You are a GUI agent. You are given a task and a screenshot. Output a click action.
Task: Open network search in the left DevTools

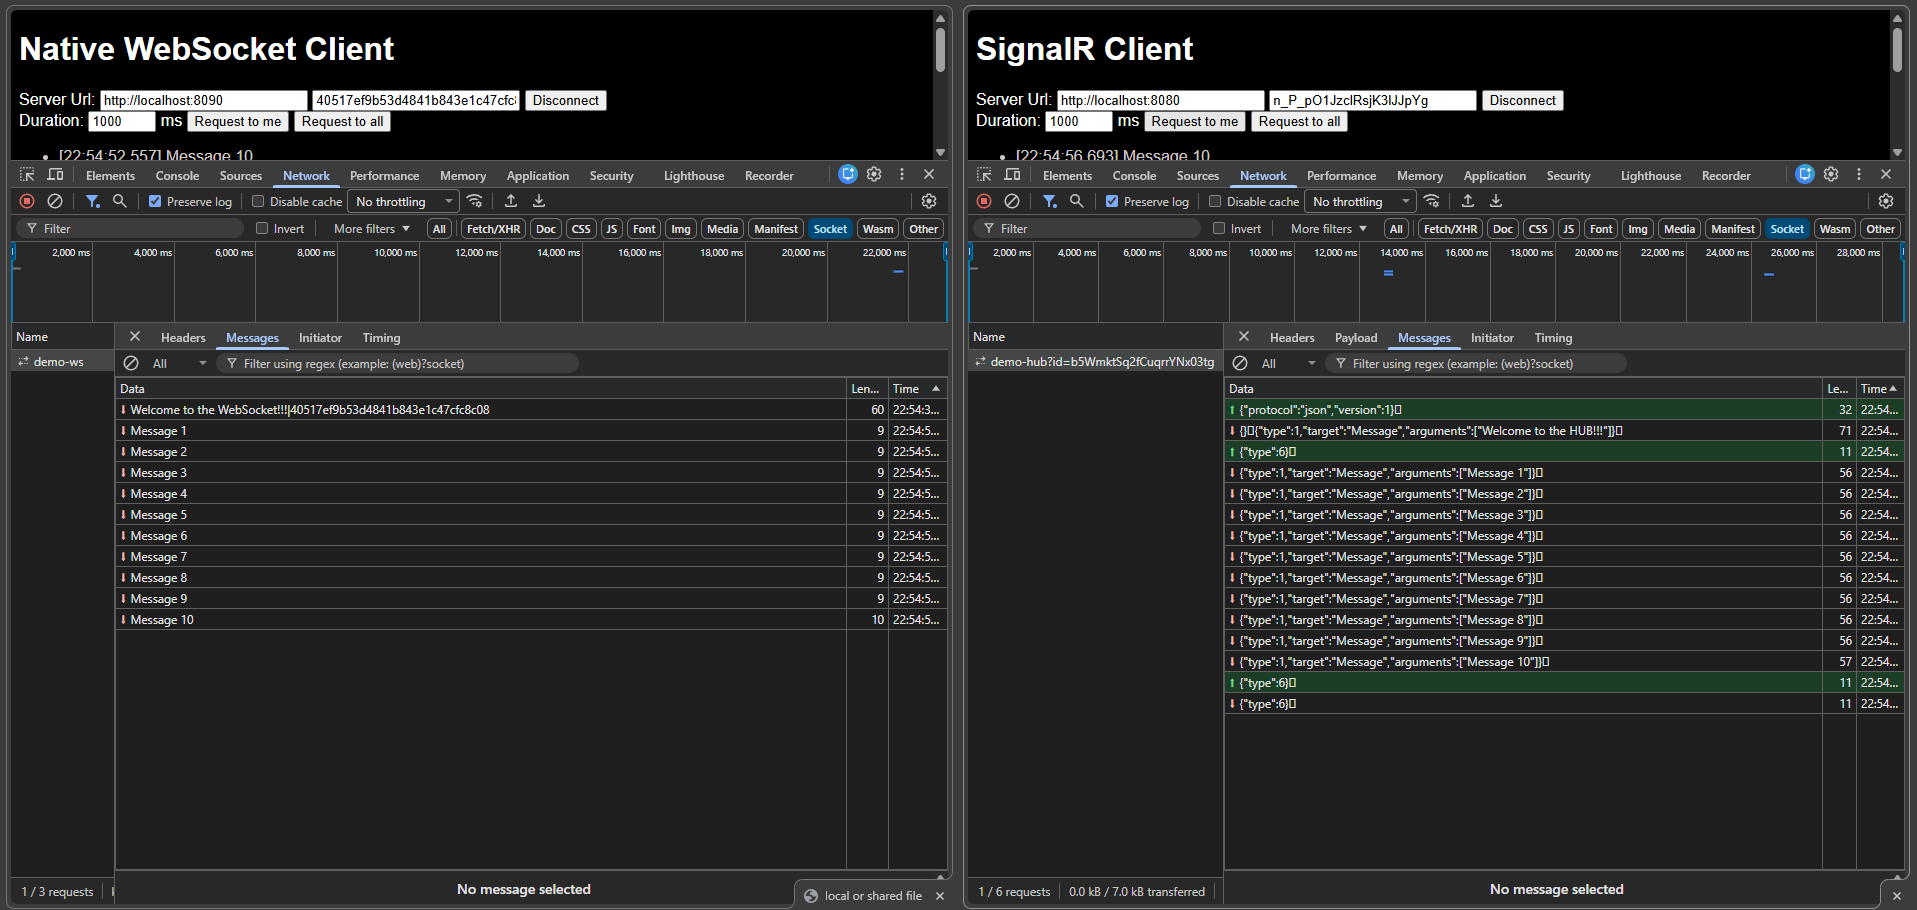120,201
